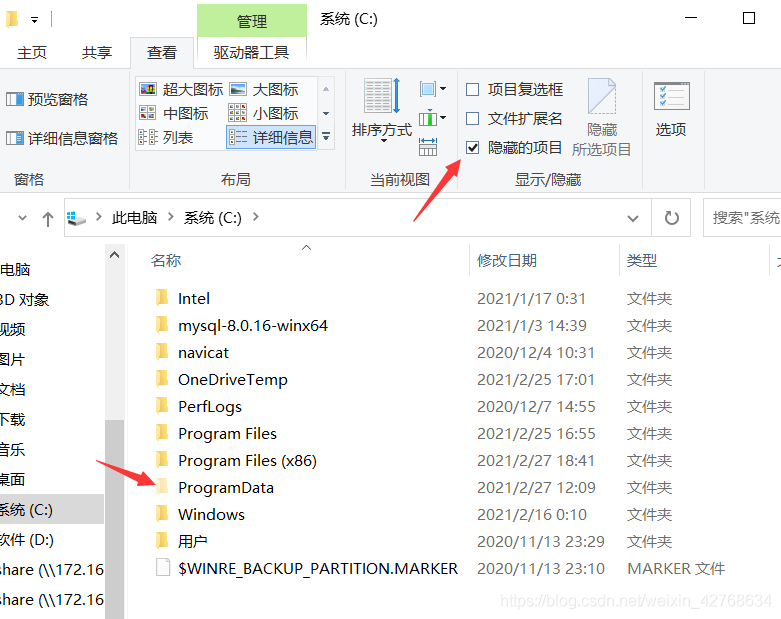This screenshot has height=619, width=781.
Task: Open the Home (主页) ribbon tab
Action: [x=32, y=52]
